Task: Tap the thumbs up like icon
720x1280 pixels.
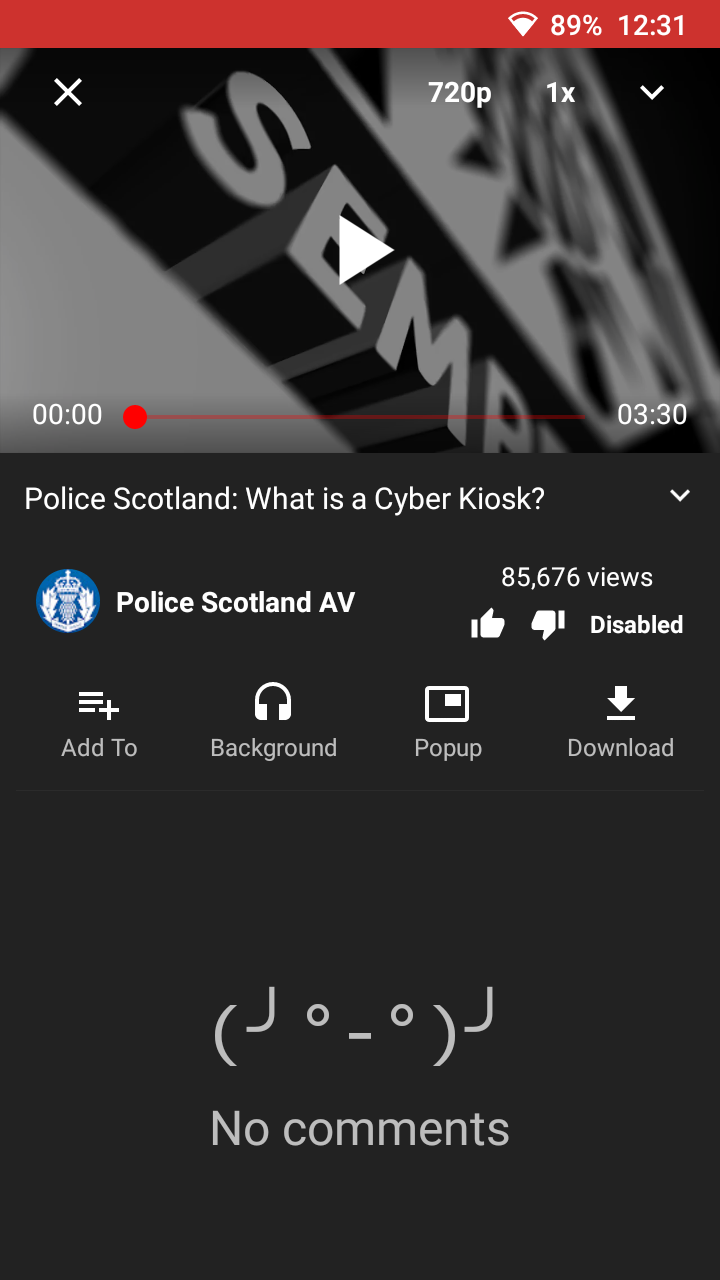Action: pos(488,625)
